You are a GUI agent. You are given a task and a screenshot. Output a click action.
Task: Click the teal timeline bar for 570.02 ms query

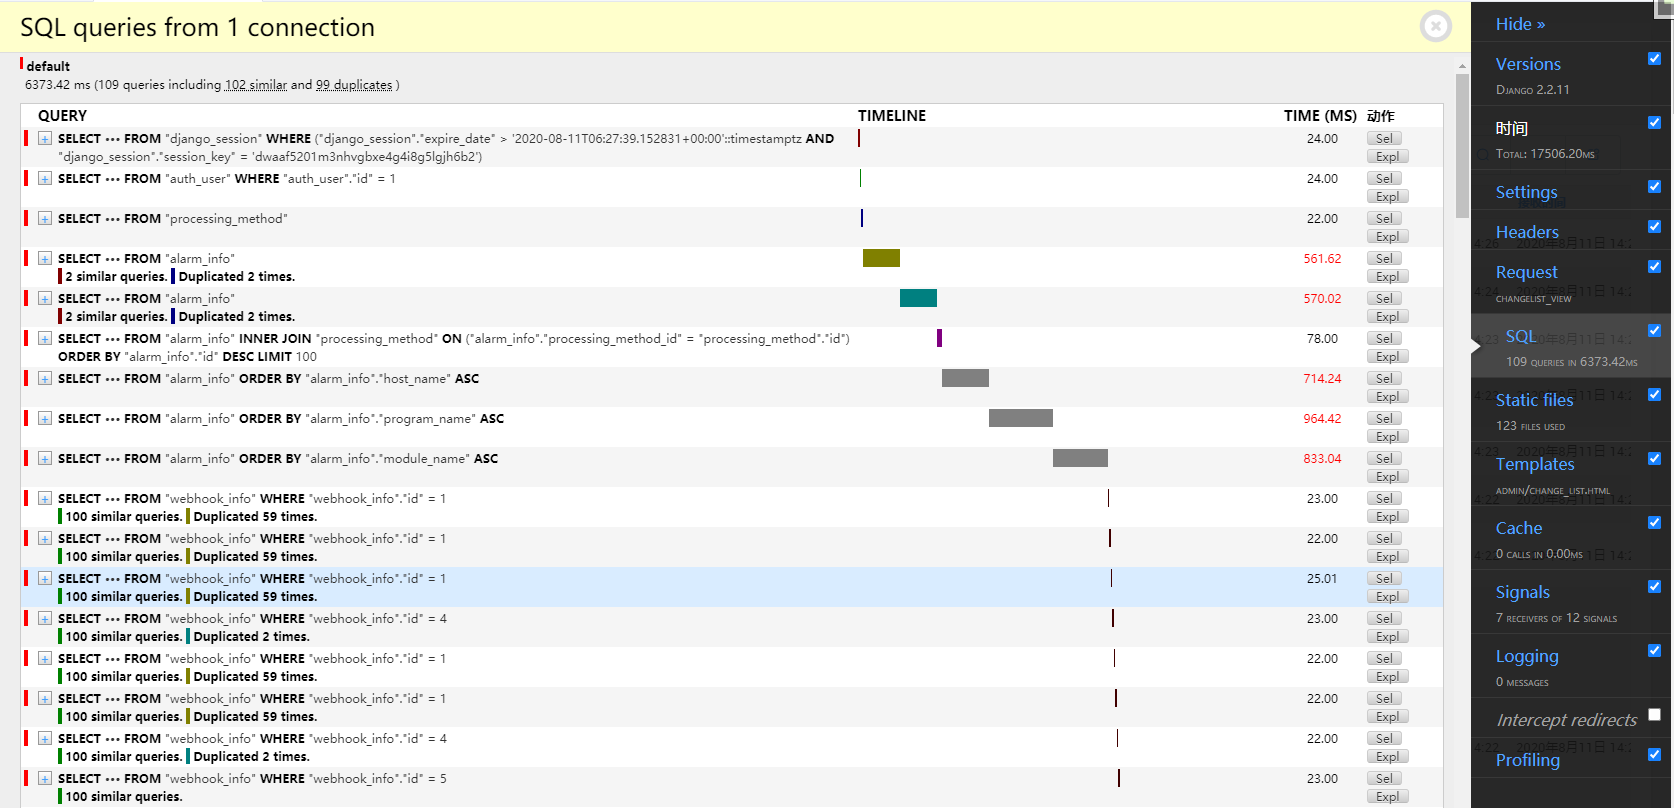pos(918,298)
